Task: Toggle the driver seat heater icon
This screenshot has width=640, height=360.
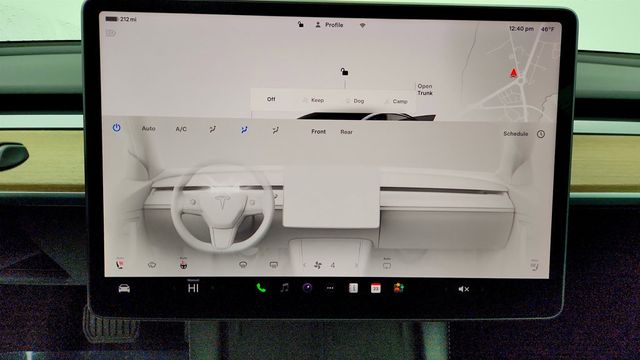Action: click(120, 264)
